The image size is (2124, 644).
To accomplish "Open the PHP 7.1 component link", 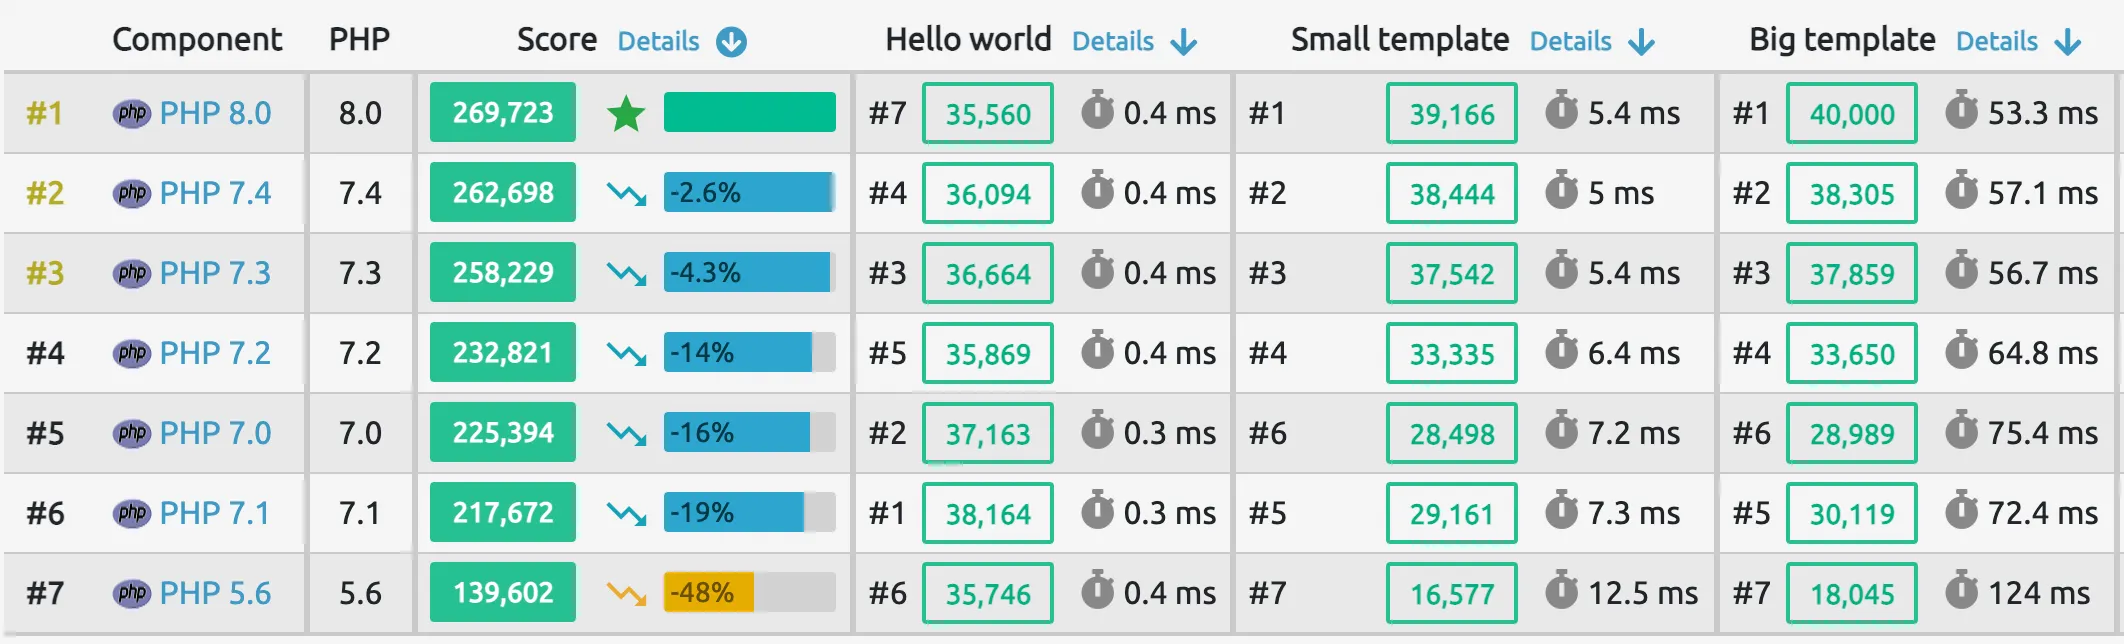I will 215,513.
